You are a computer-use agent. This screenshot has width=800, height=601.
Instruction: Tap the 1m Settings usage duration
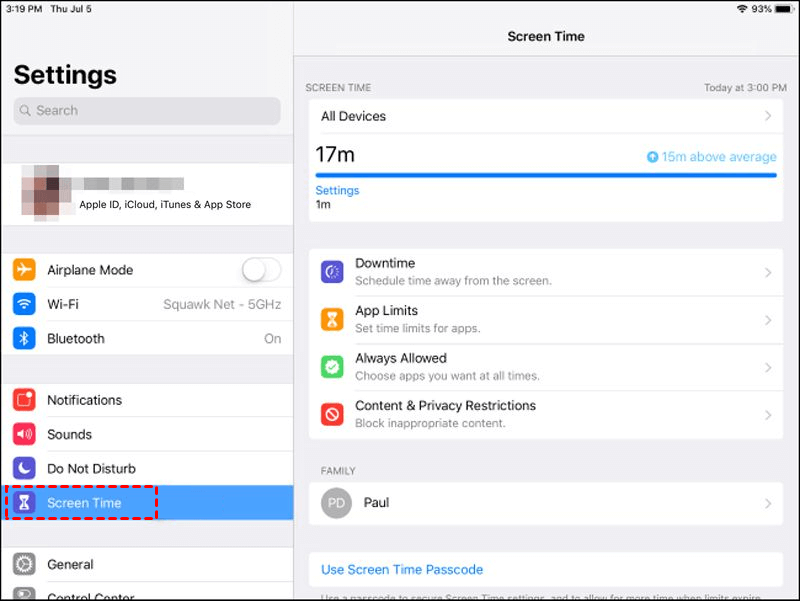tap(323, 205)
